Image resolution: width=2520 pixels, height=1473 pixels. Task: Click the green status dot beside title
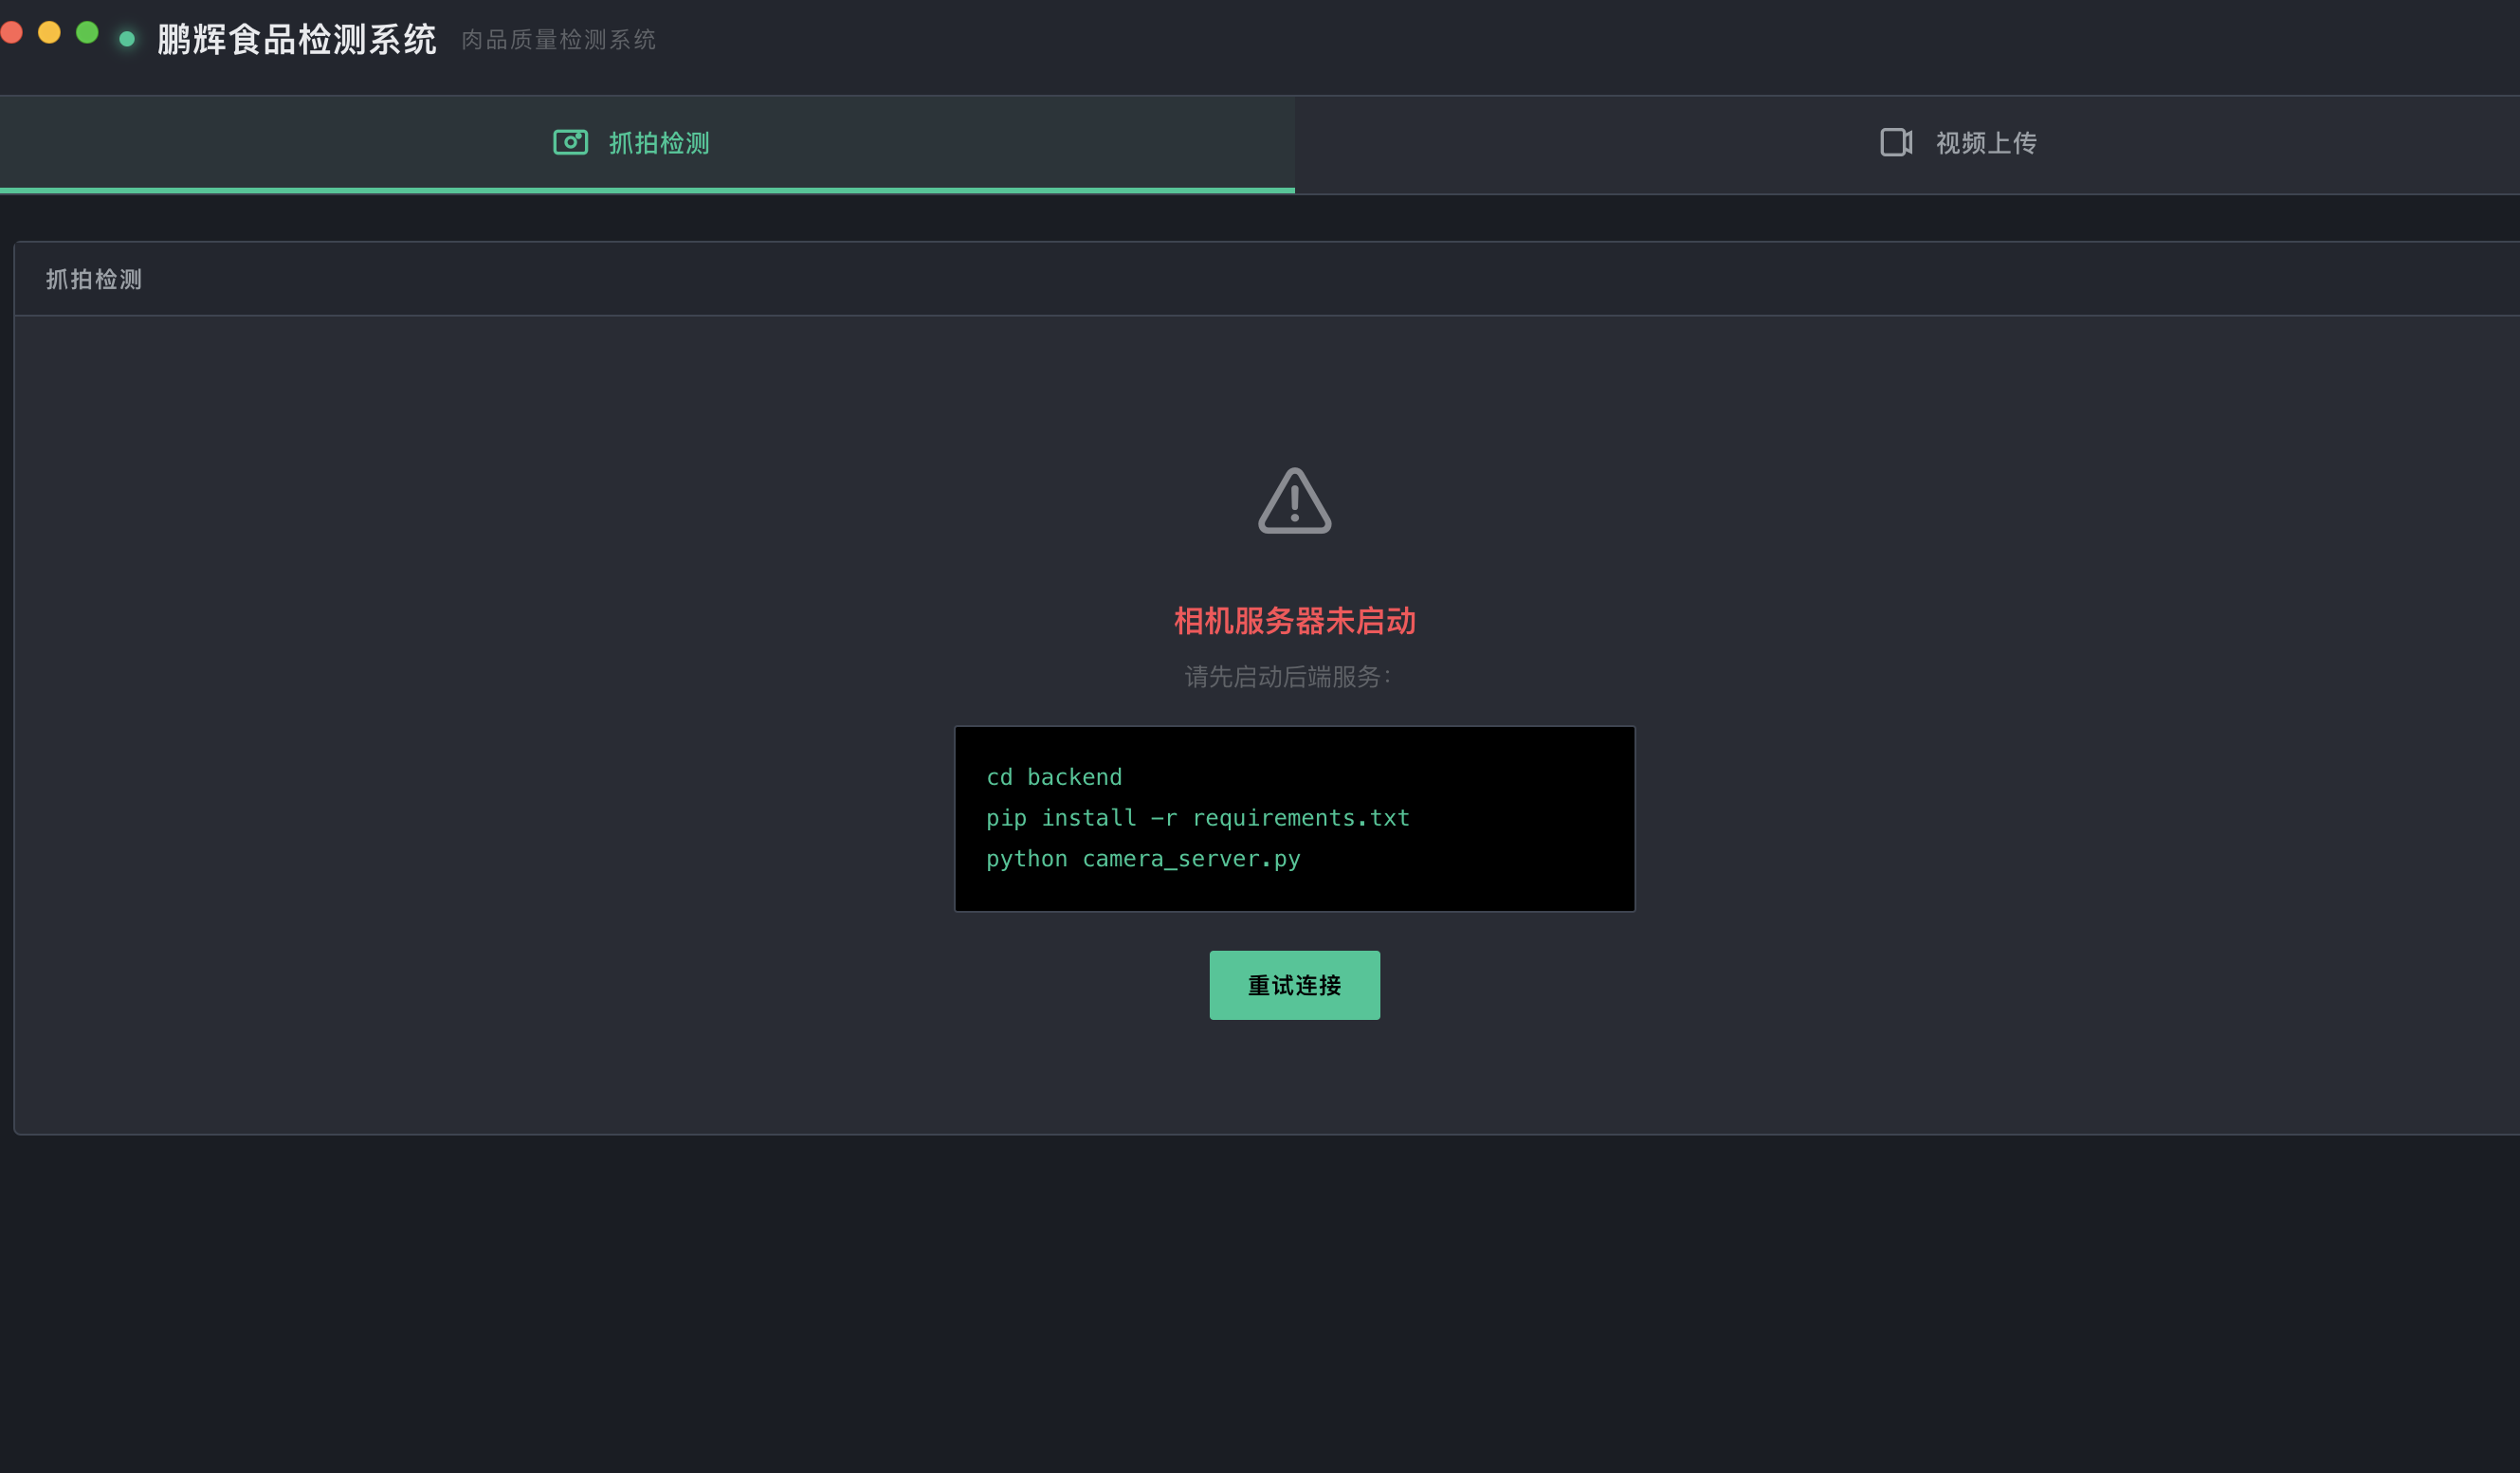(127, 39)
